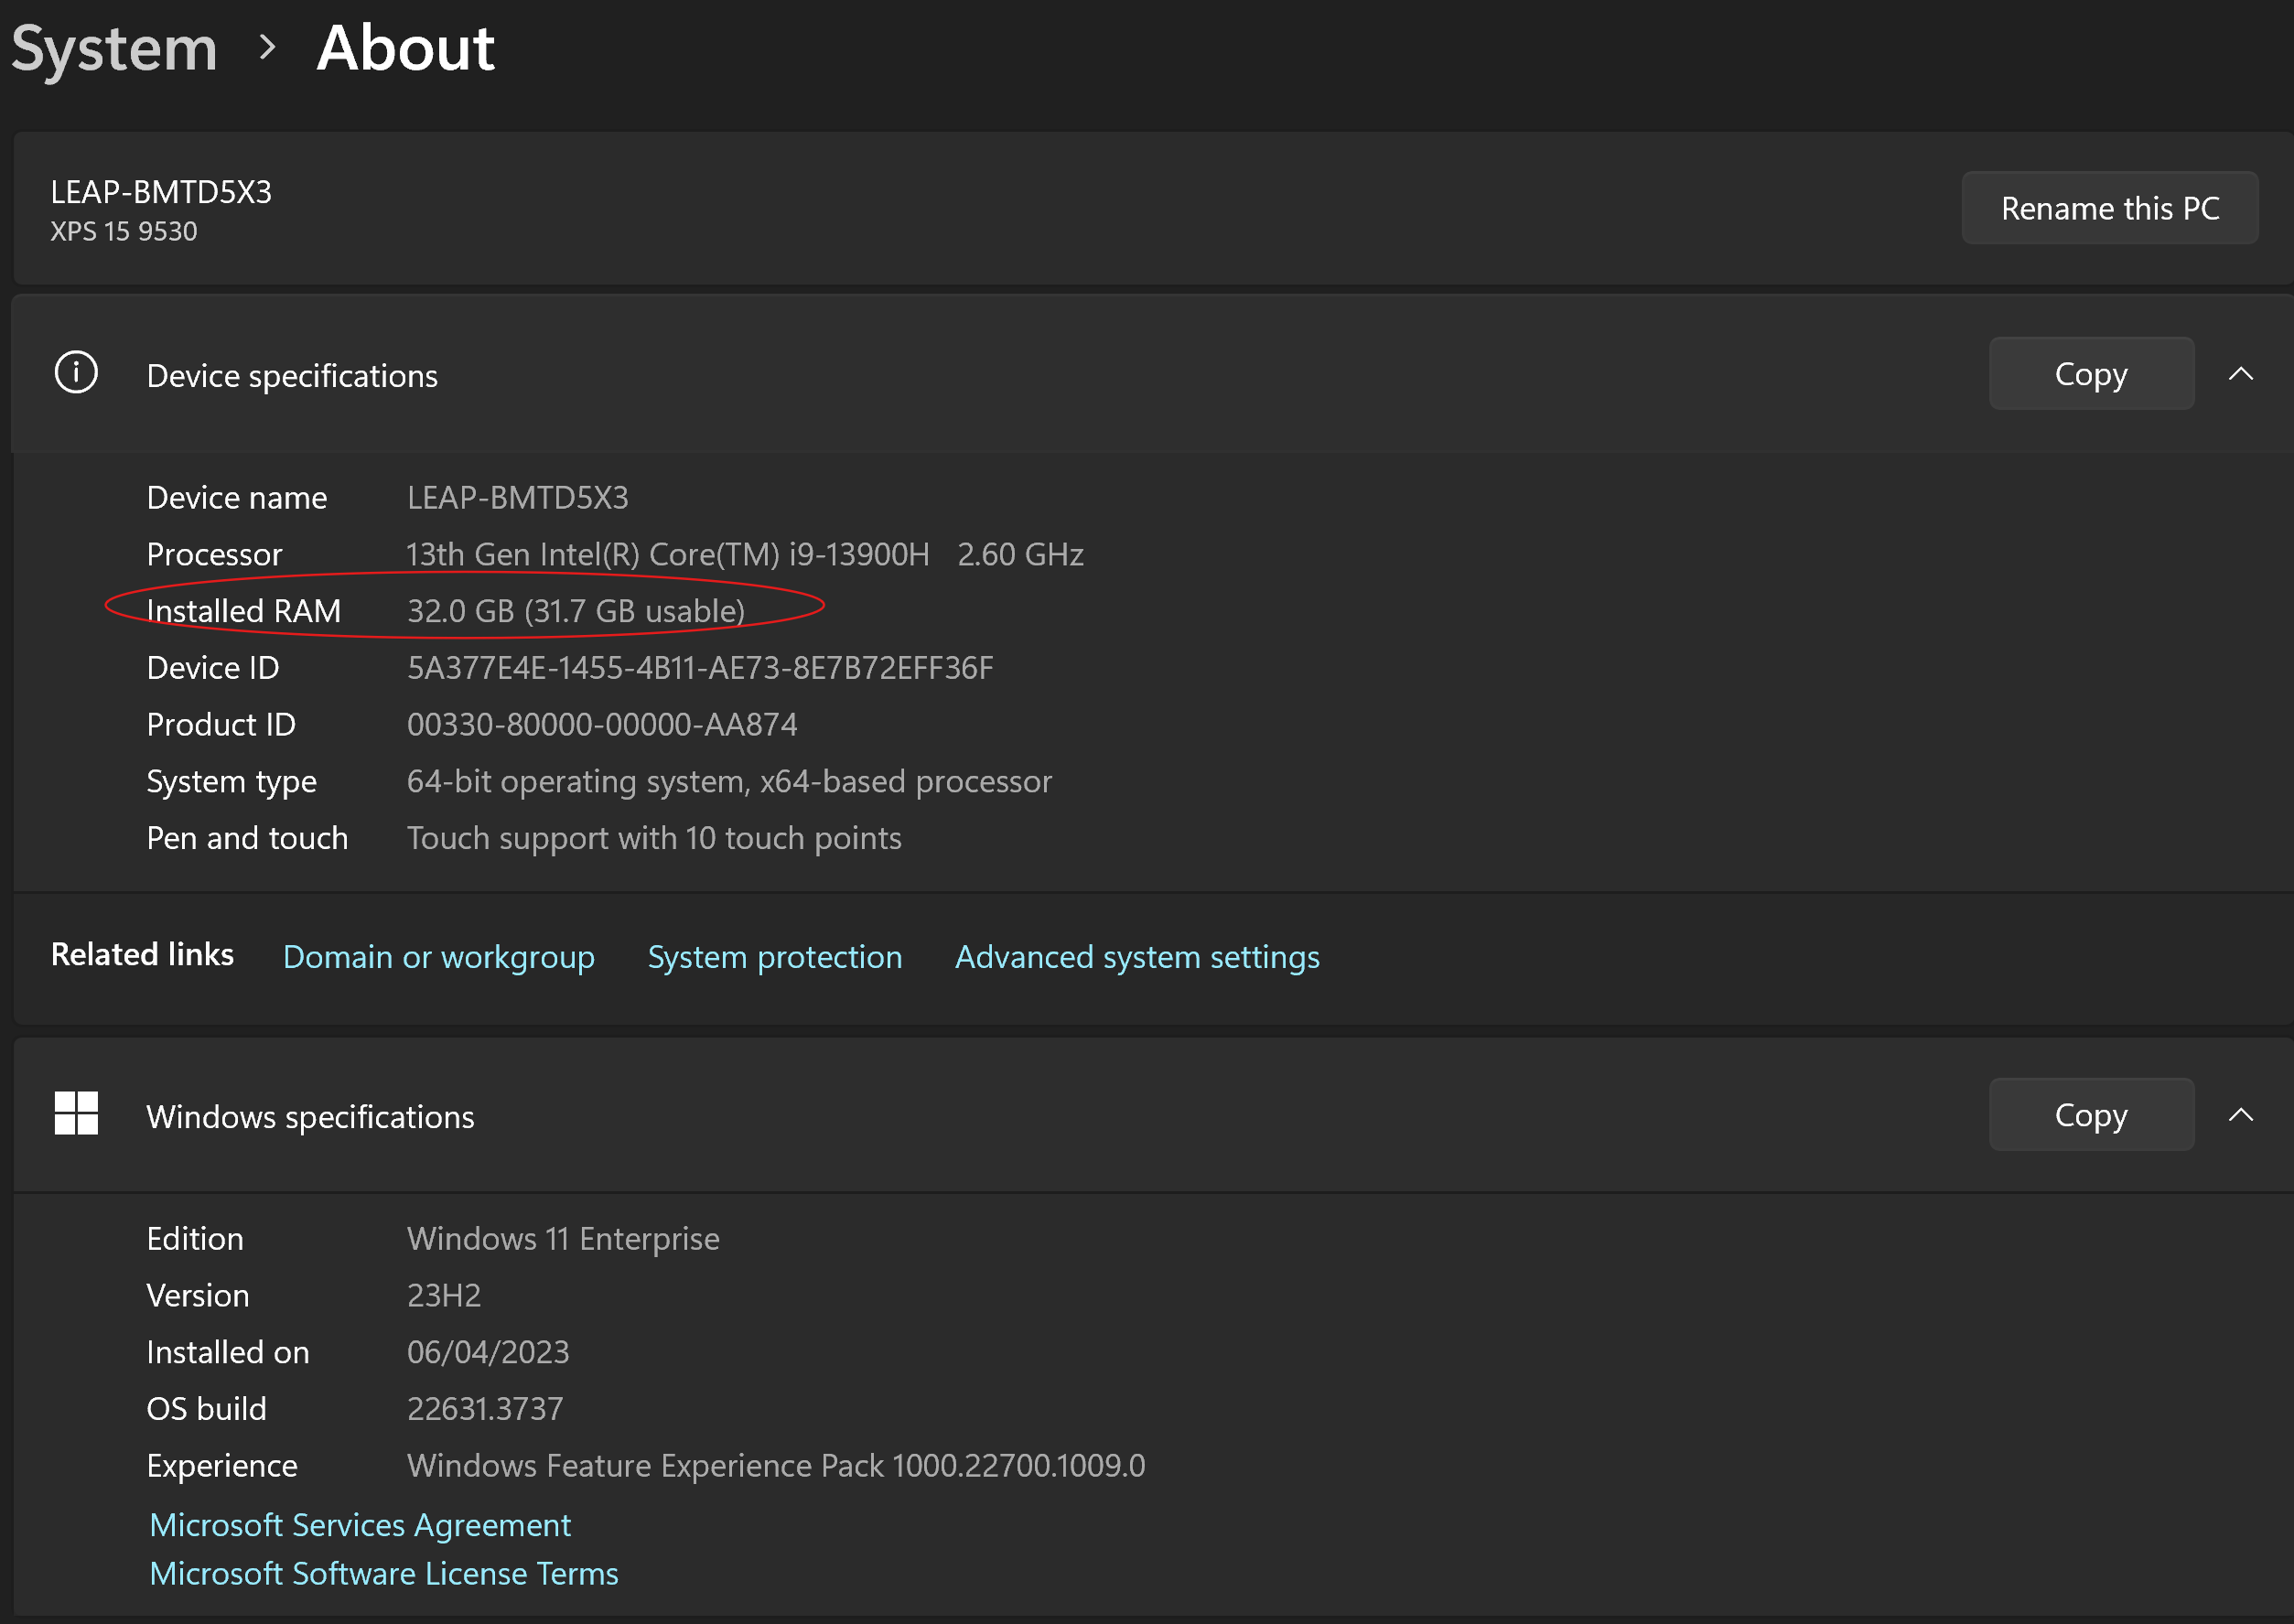Open Advanced system settings link
2294x1624 pixels.
(x=1136, y=957)
